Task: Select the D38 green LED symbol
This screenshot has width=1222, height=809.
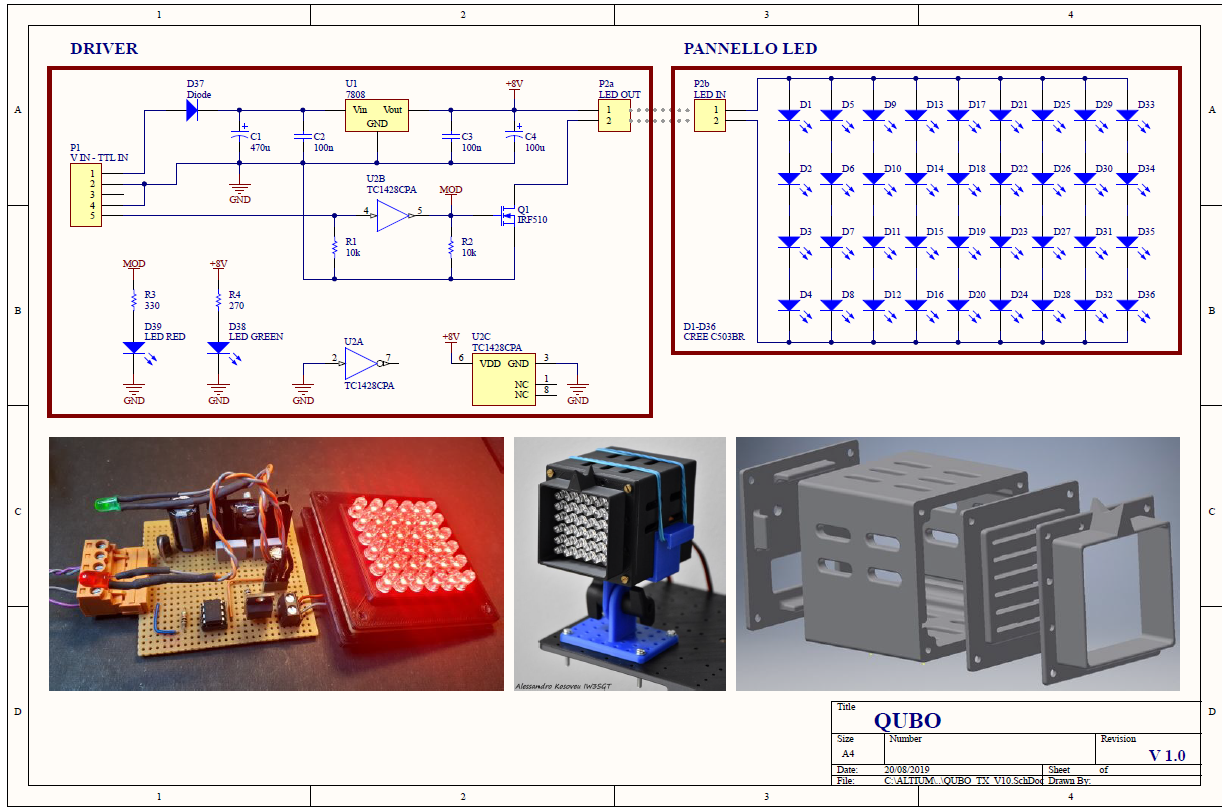Action: tap(218, 348)
